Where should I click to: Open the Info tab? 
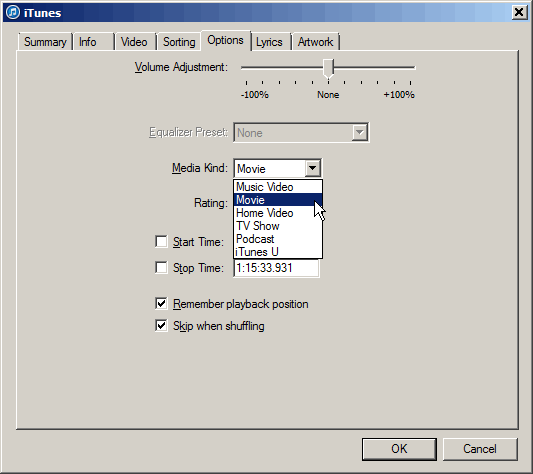(x=93, y=42)
